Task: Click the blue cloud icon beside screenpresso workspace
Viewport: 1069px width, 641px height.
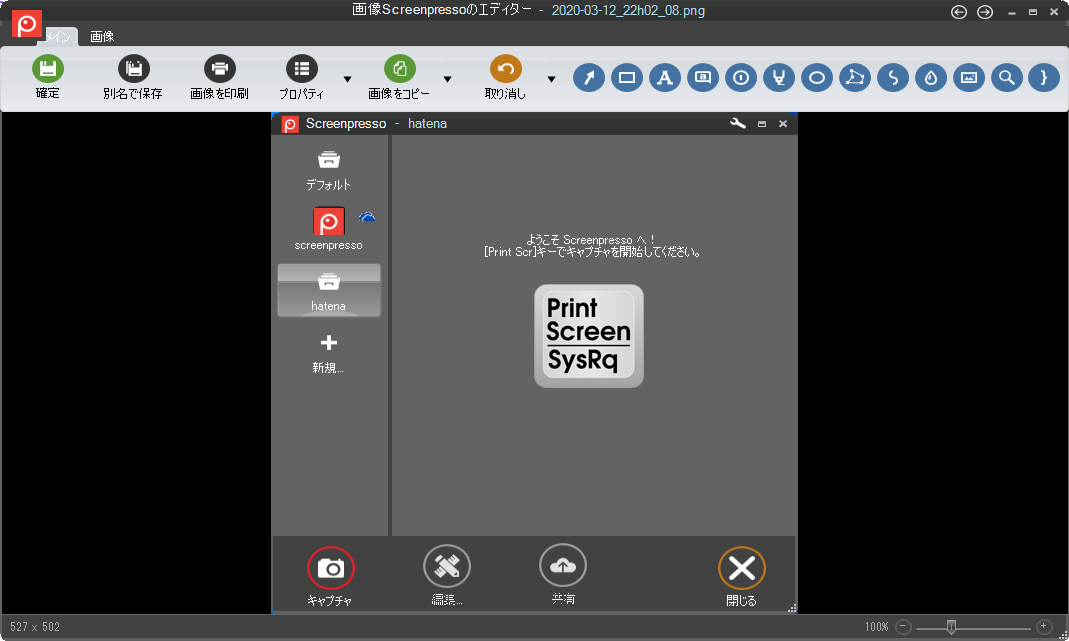Action: tap(367, 218)
